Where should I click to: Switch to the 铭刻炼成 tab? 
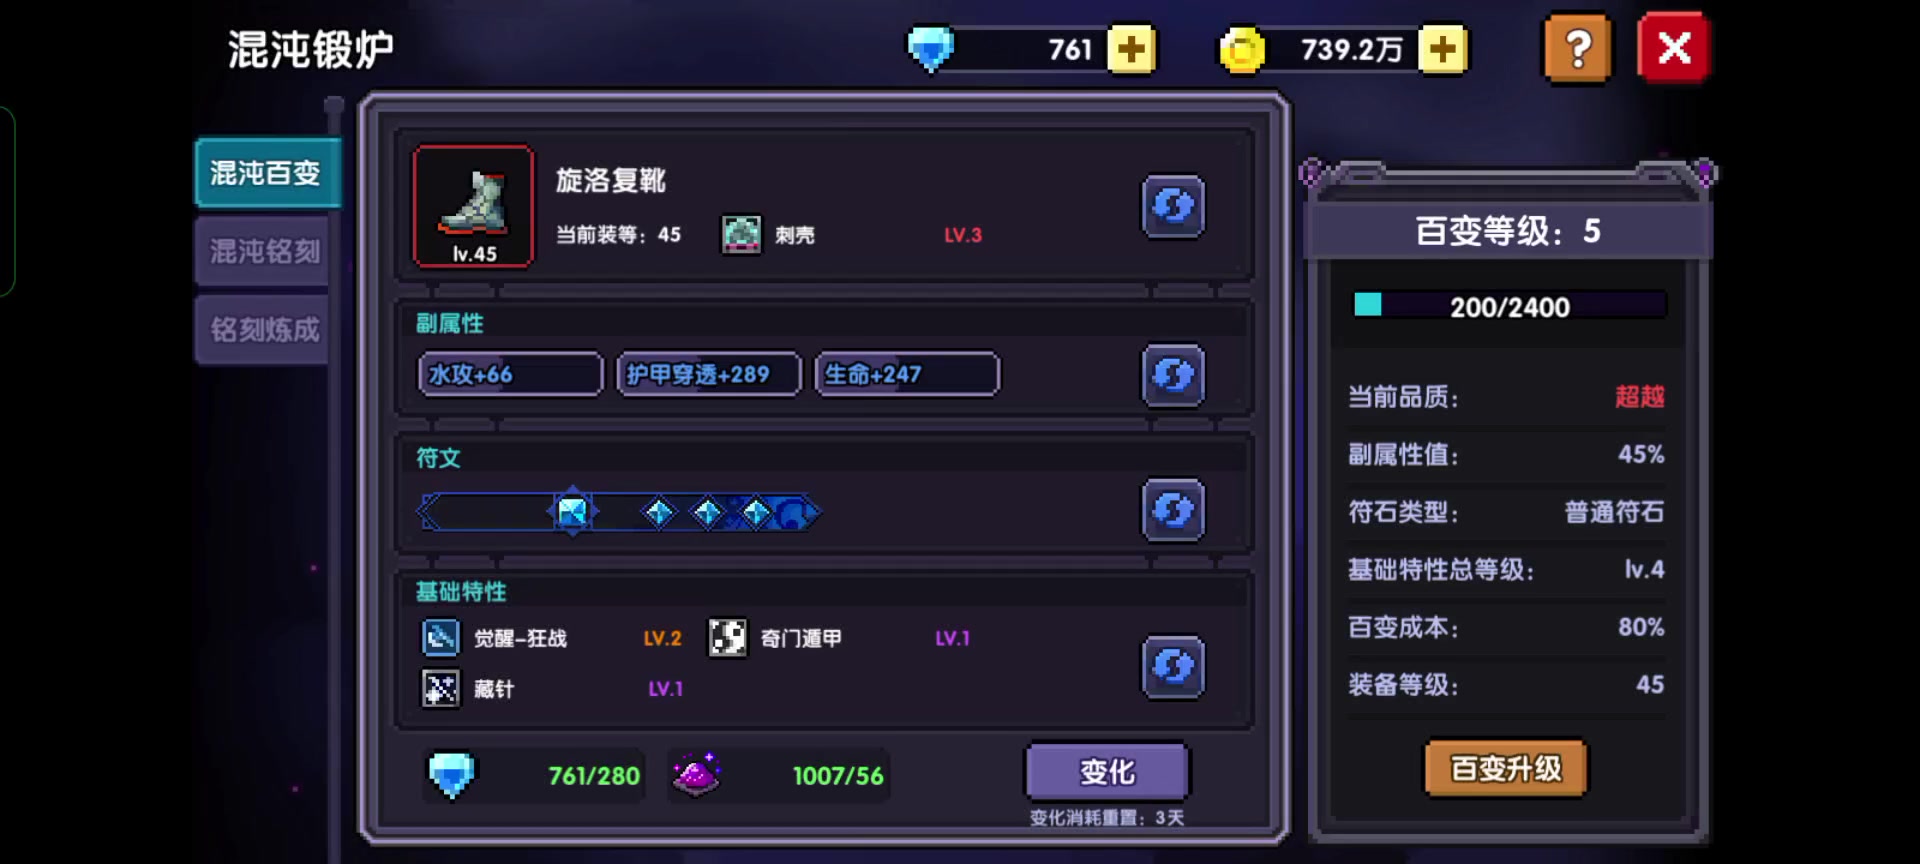pos(264,329)
